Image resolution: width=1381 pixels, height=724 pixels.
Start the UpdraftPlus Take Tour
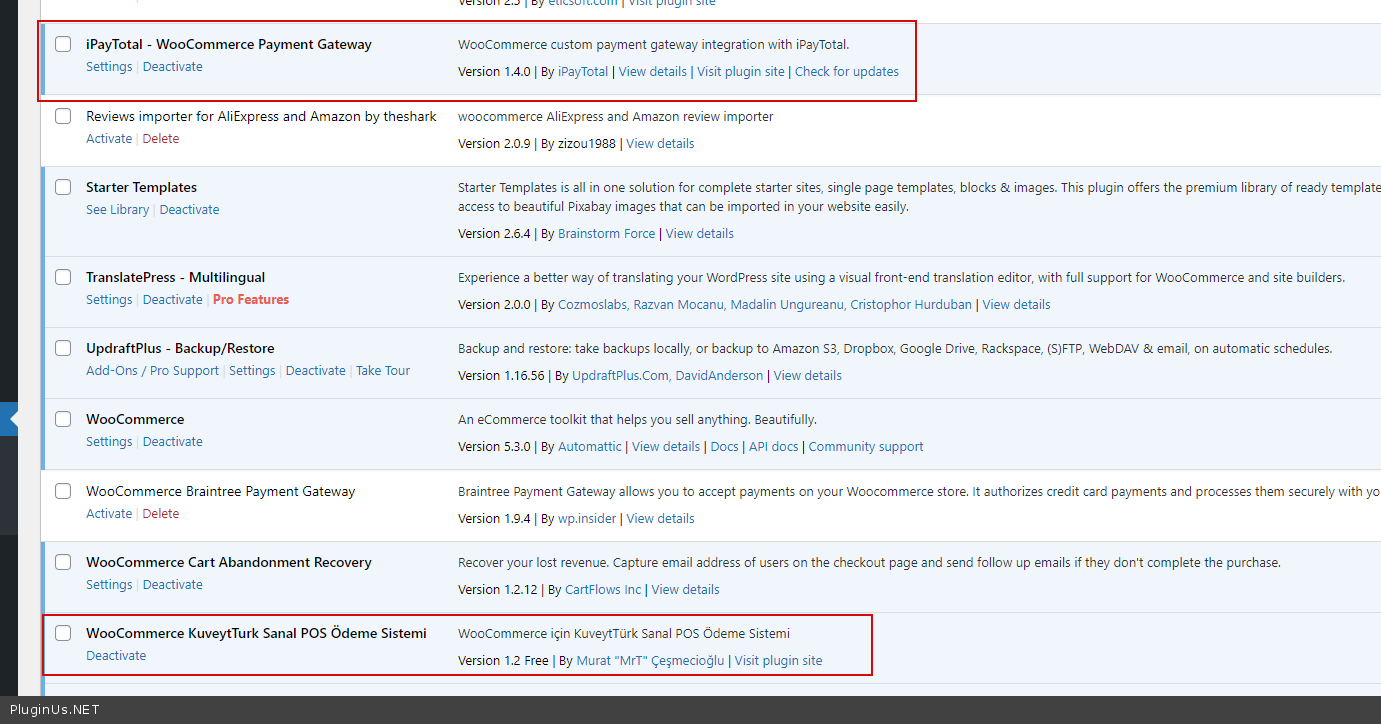click(382, 371)
